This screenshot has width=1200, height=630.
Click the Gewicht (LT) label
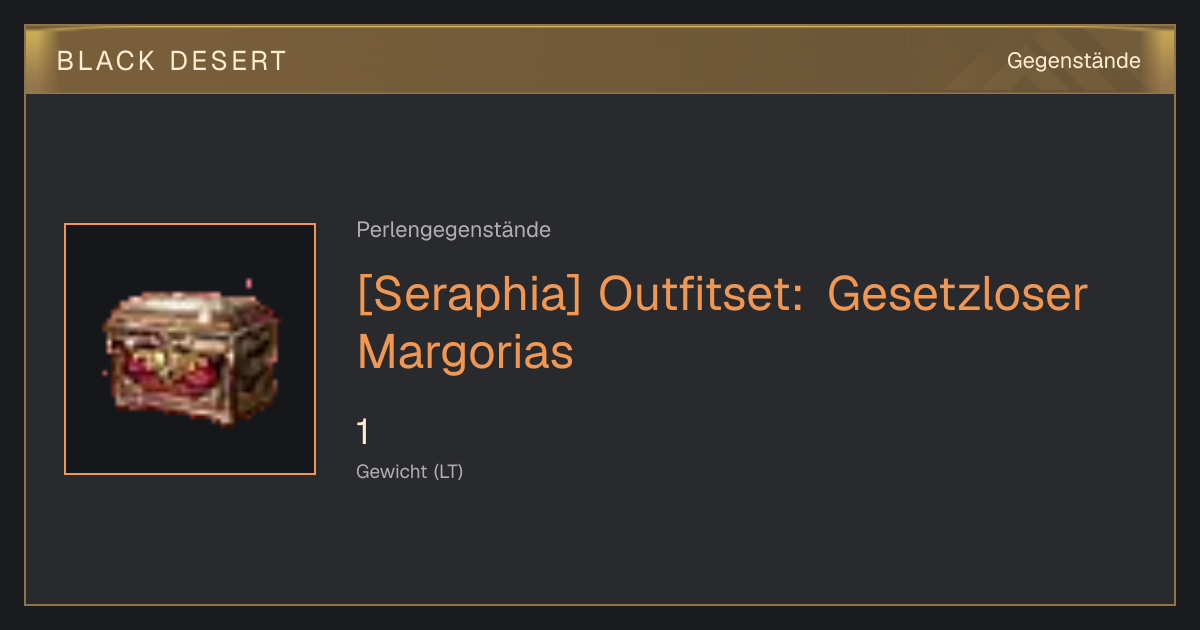[x=410, y=471]
